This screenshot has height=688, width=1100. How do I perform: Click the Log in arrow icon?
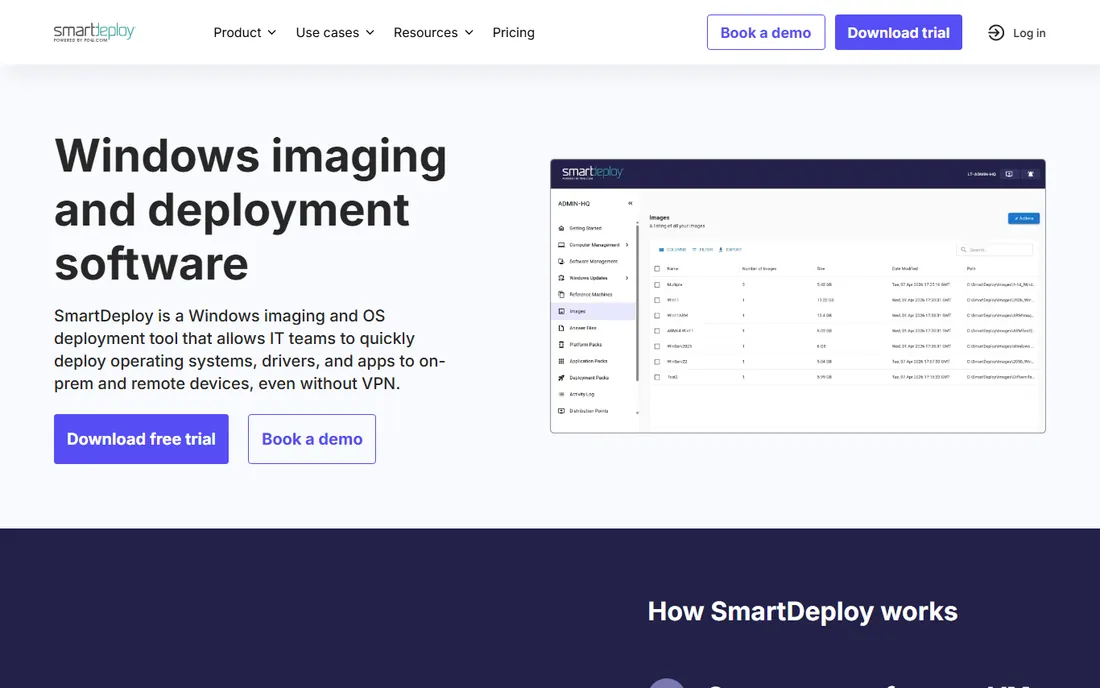(995, 32)
